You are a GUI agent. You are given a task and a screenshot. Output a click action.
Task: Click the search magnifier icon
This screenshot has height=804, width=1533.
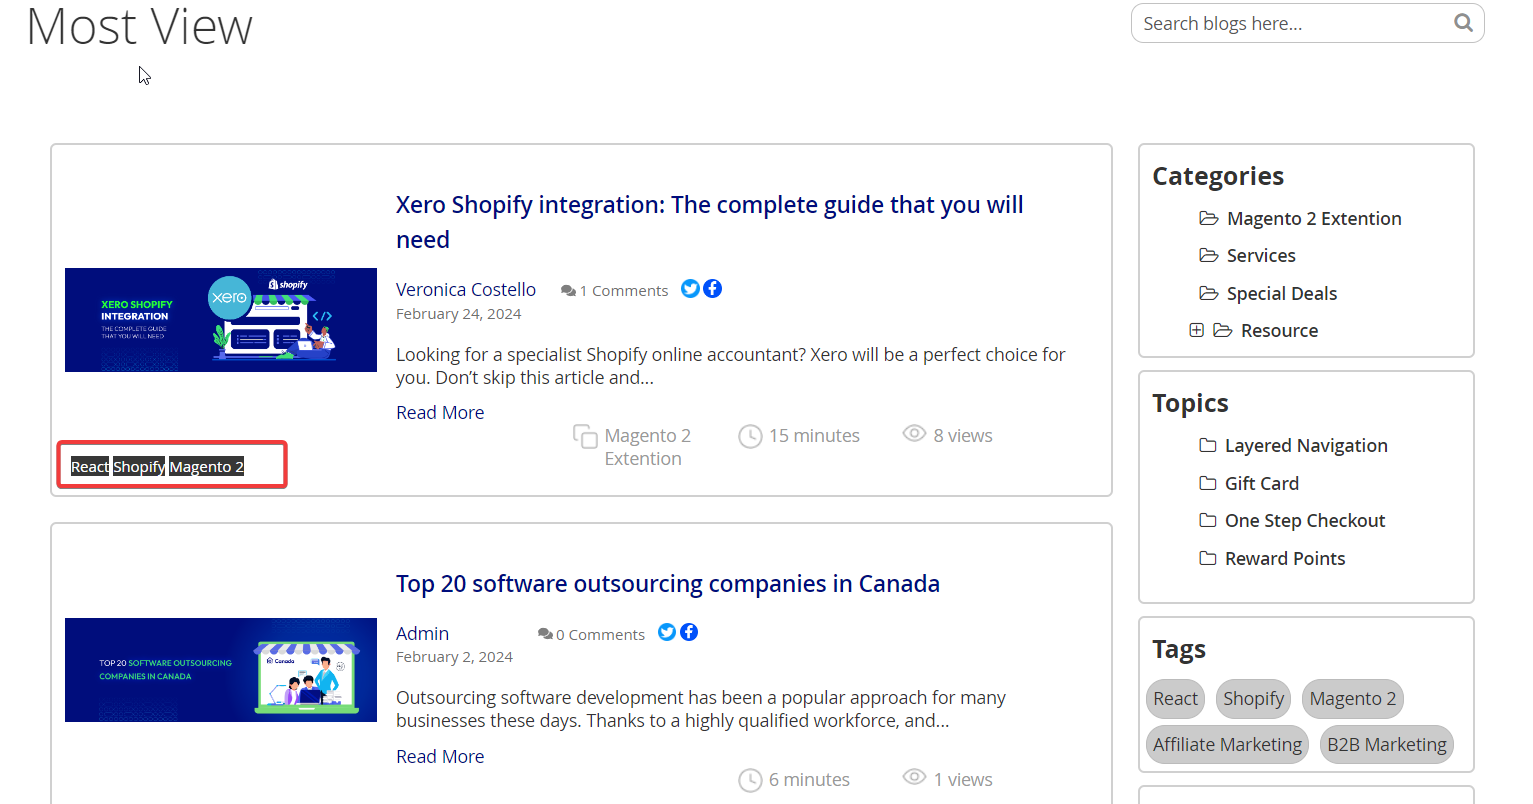[1463, 23]
